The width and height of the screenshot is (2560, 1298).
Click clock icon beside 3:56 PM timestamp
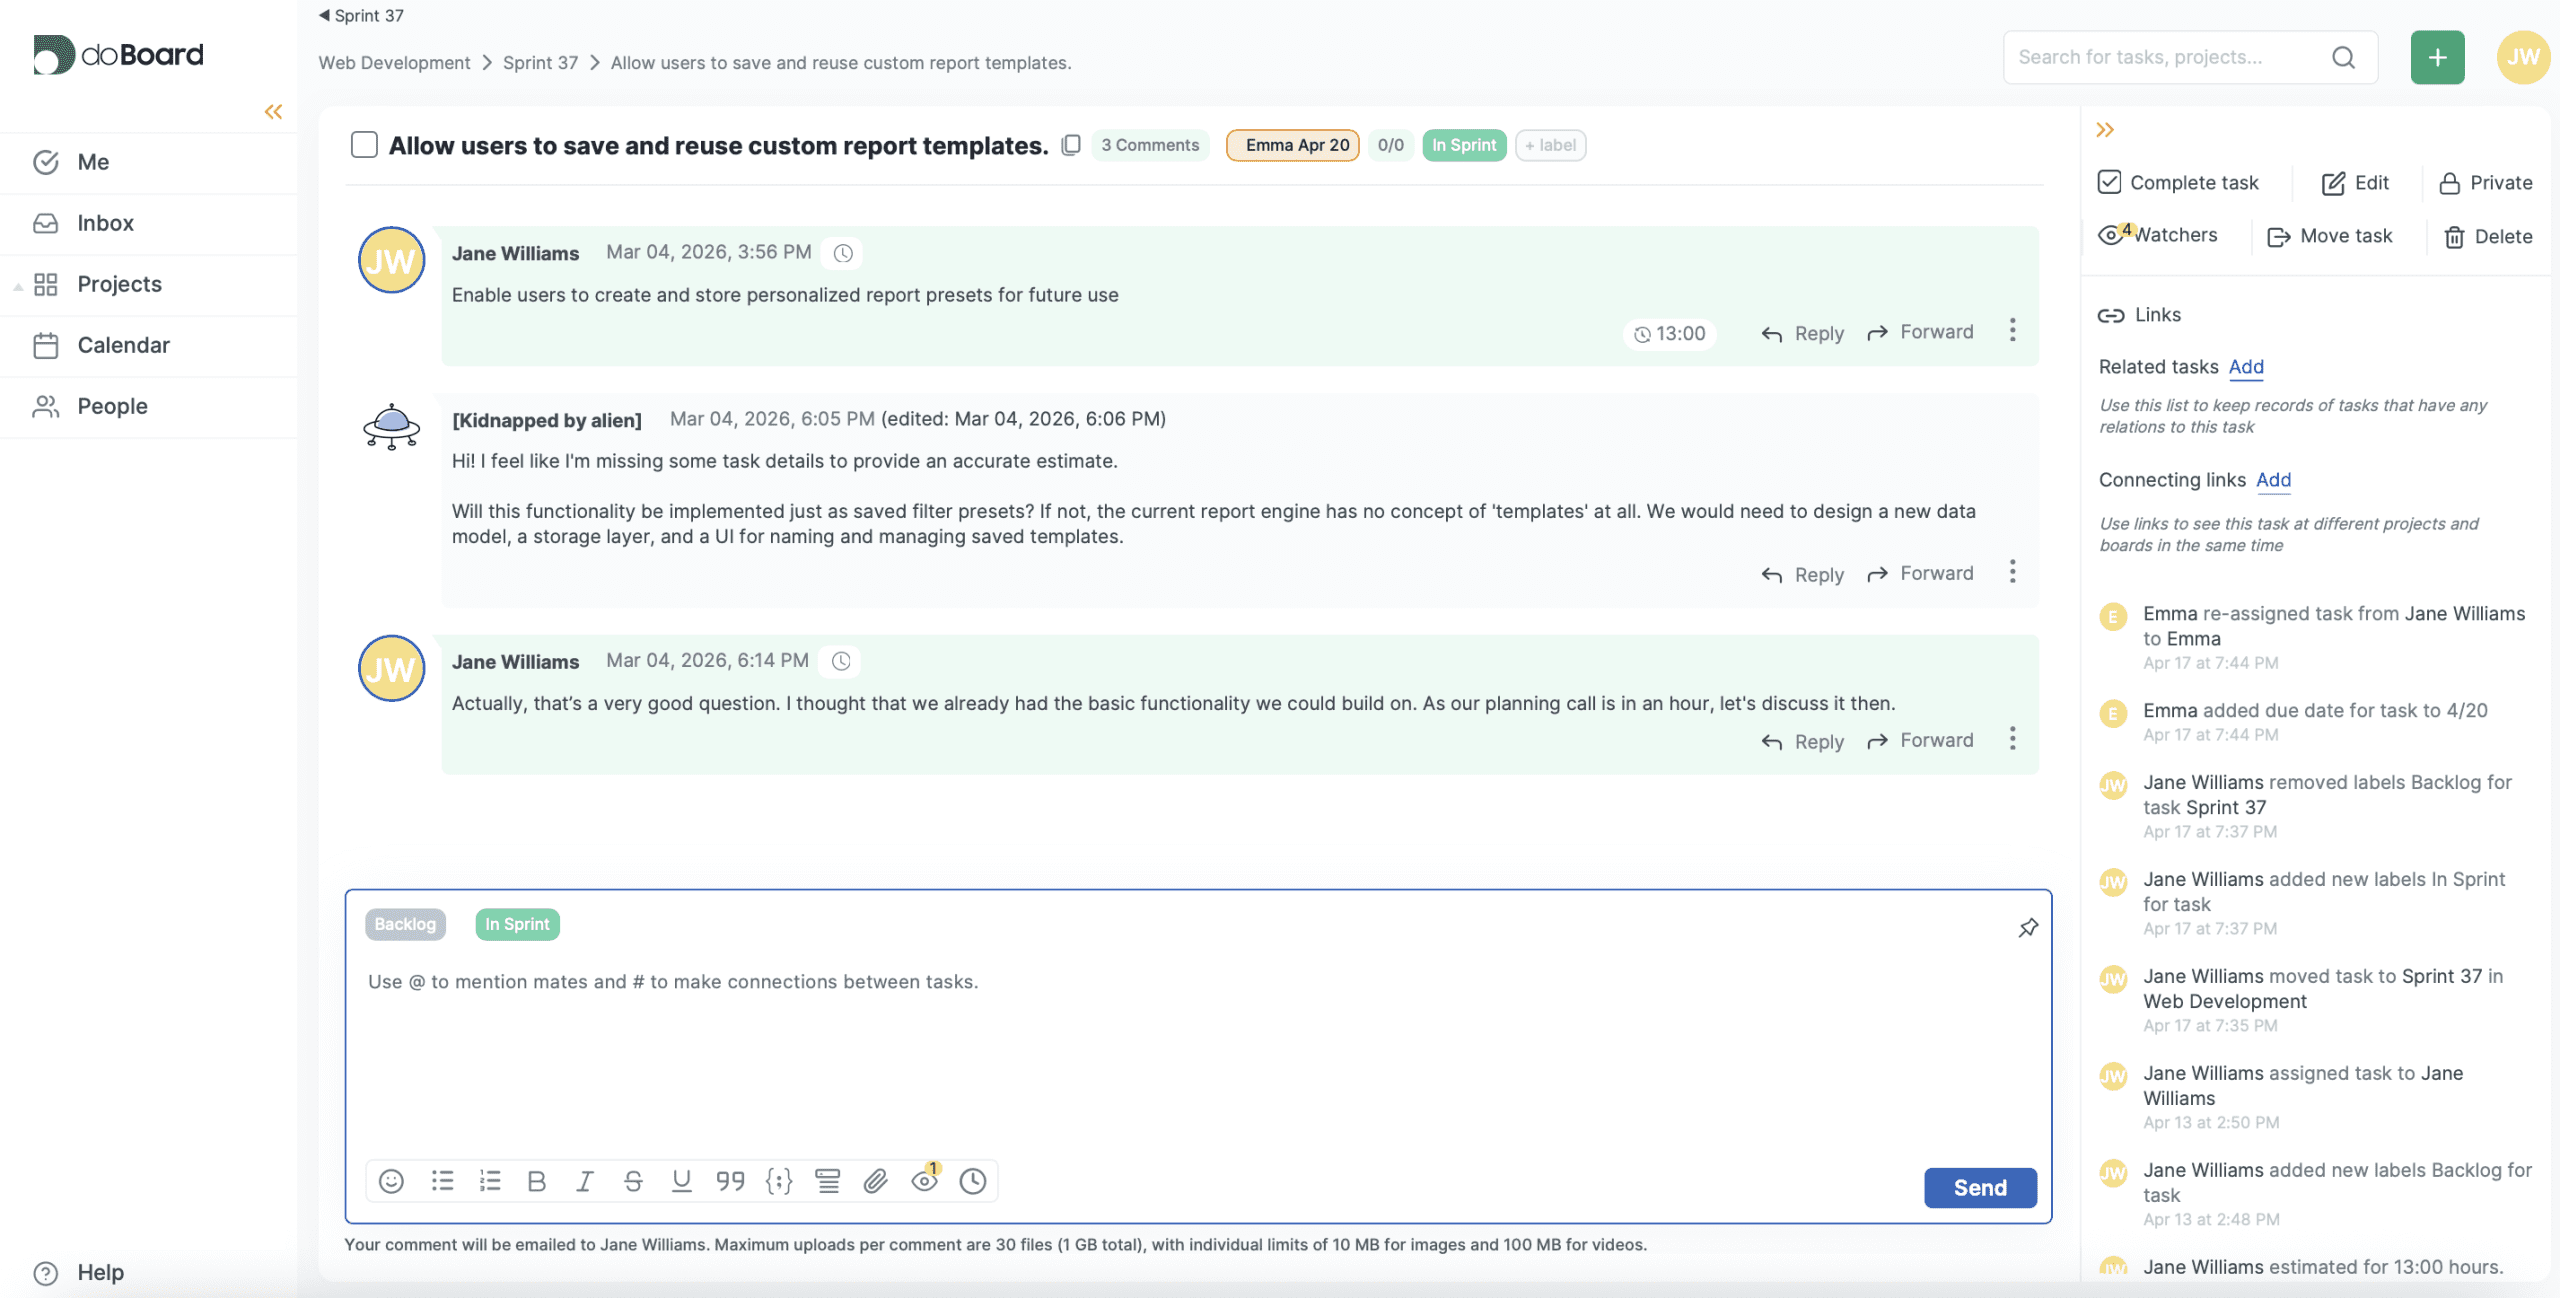[x=843, y=253]
